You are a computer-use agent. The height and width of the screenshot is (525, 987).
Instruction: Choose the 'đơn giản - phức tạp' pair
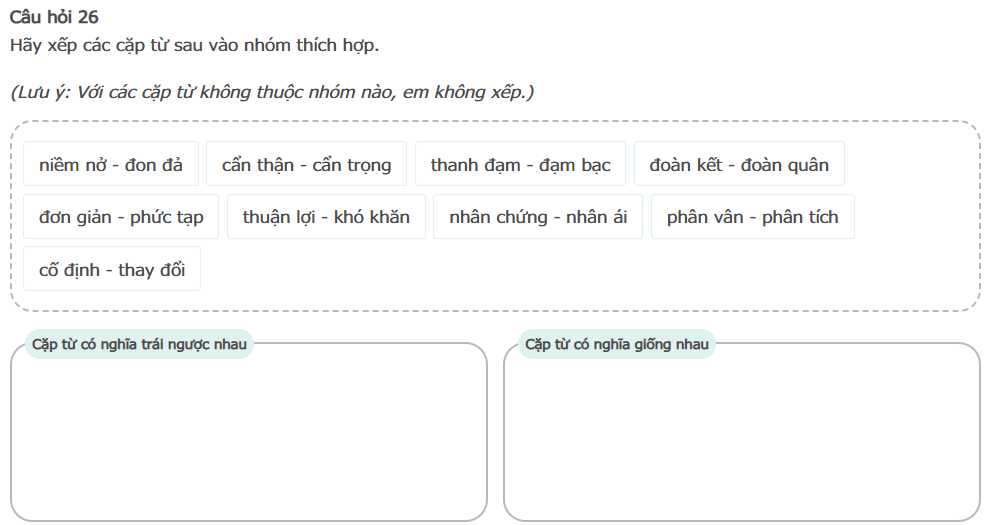click(x=121, y=217)
